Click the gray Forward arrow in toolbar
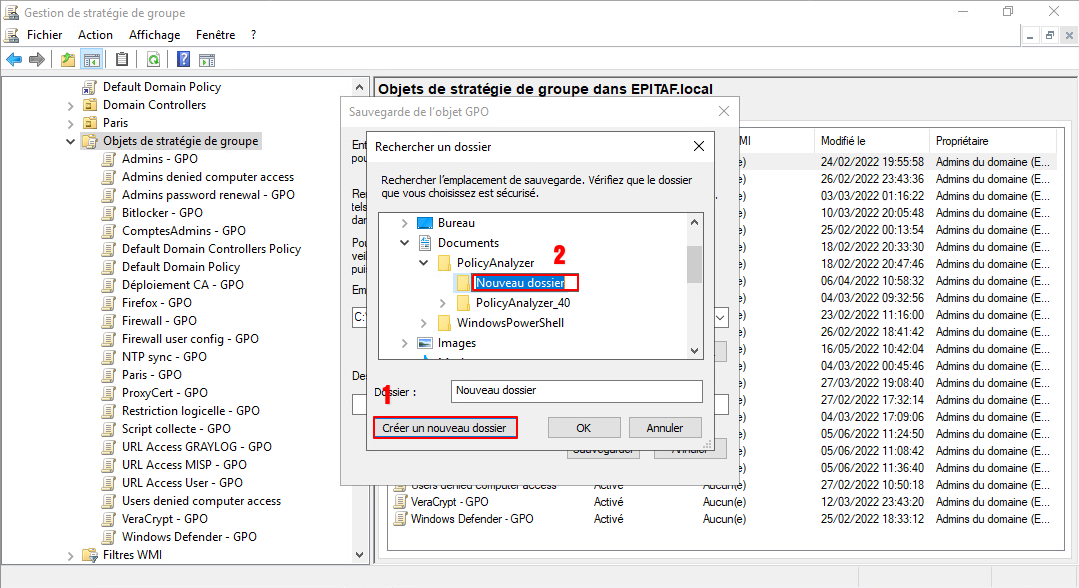 click(37, 60)
